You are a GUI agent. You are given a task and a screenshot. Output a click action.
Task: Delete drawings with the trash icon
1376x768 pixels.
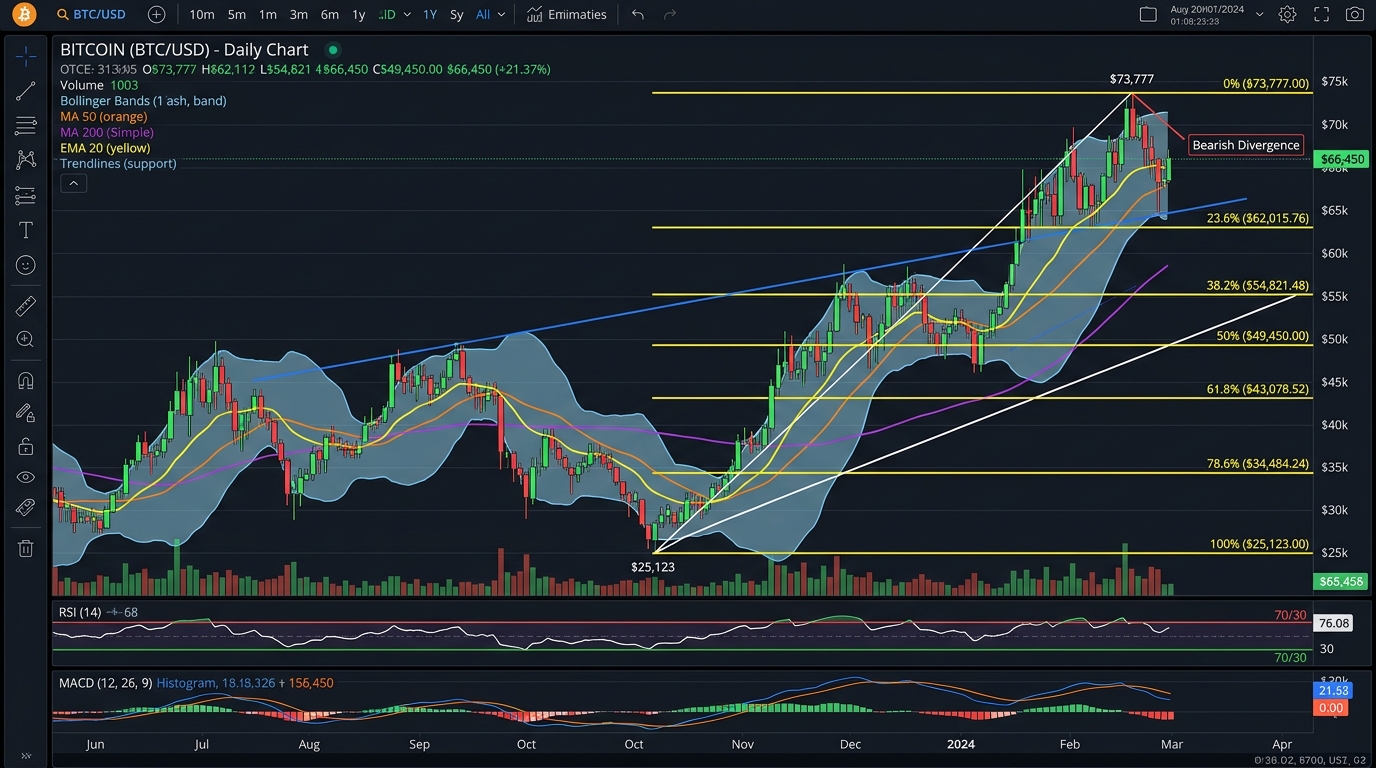(x=26, y=548)
